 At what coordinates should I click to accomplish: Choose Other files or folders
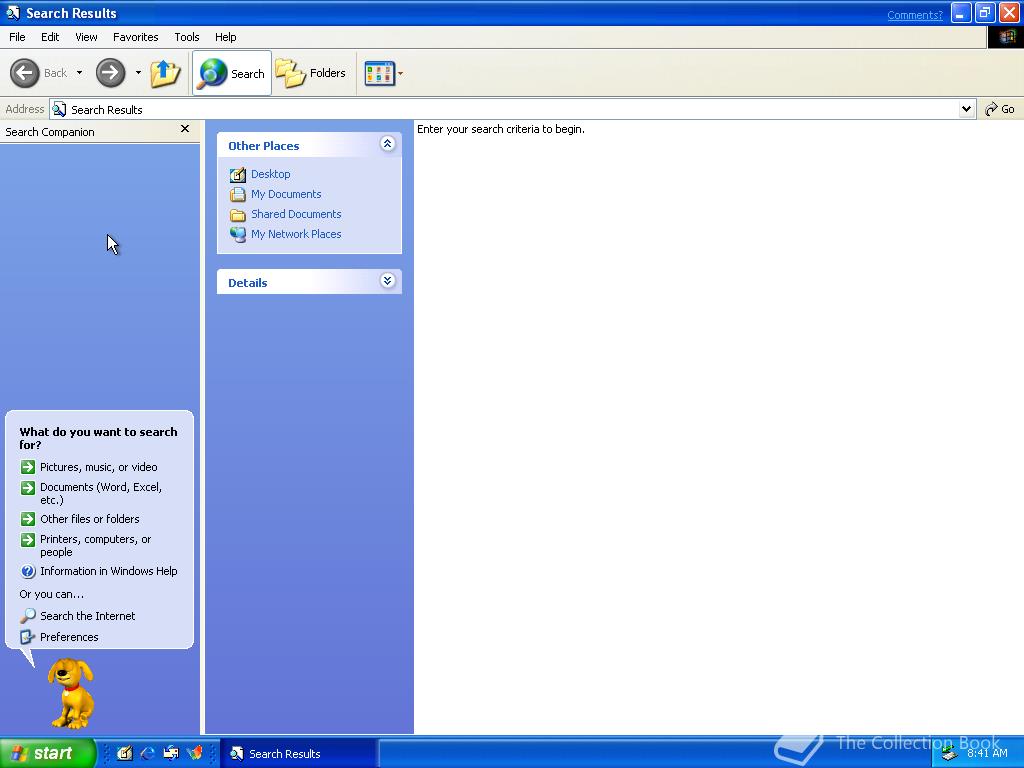coord(89,519)
